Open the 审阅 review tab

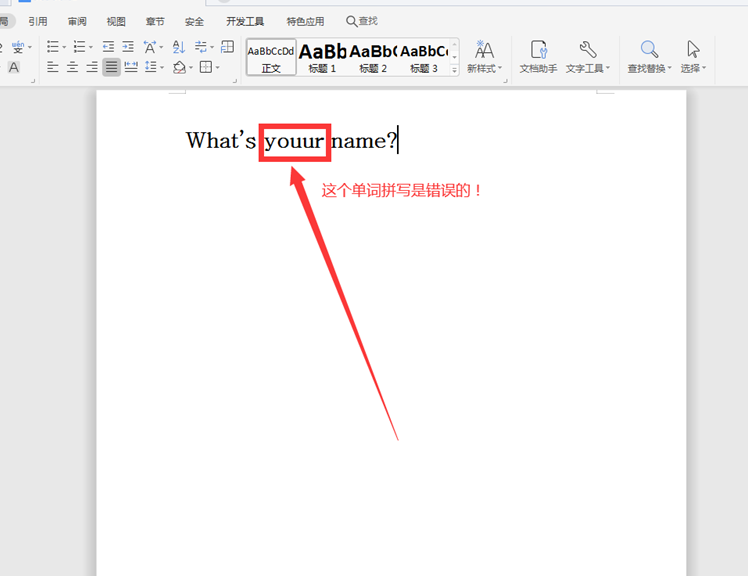77,21
